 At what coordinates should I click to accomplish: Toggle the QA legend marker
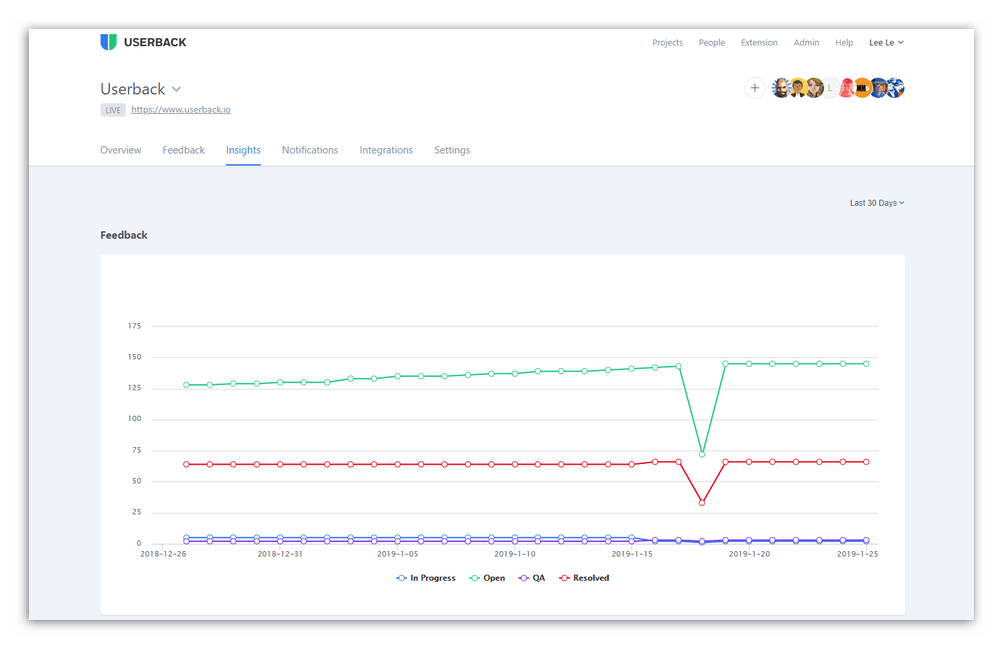tap(531, 577)
